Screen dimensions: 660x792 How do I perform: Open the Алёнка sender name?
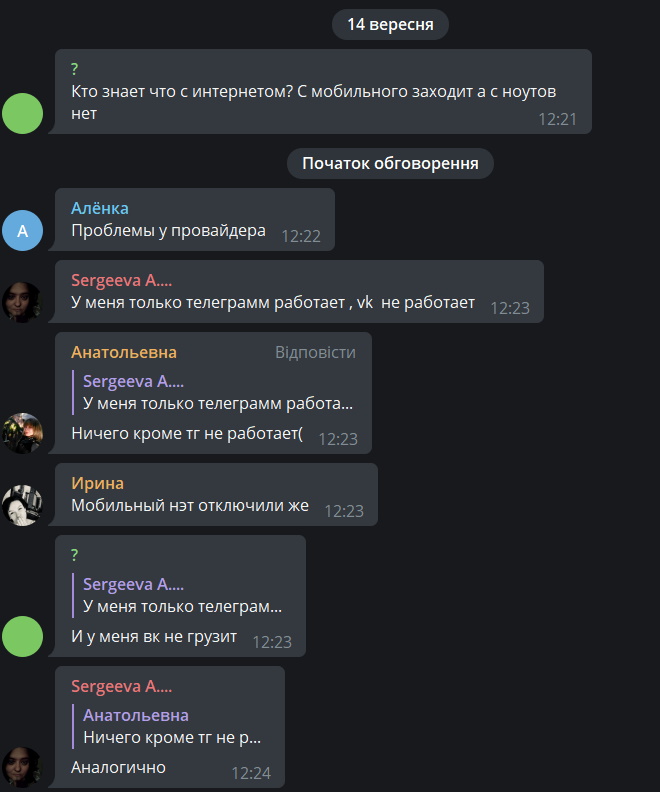coord(99,208)
